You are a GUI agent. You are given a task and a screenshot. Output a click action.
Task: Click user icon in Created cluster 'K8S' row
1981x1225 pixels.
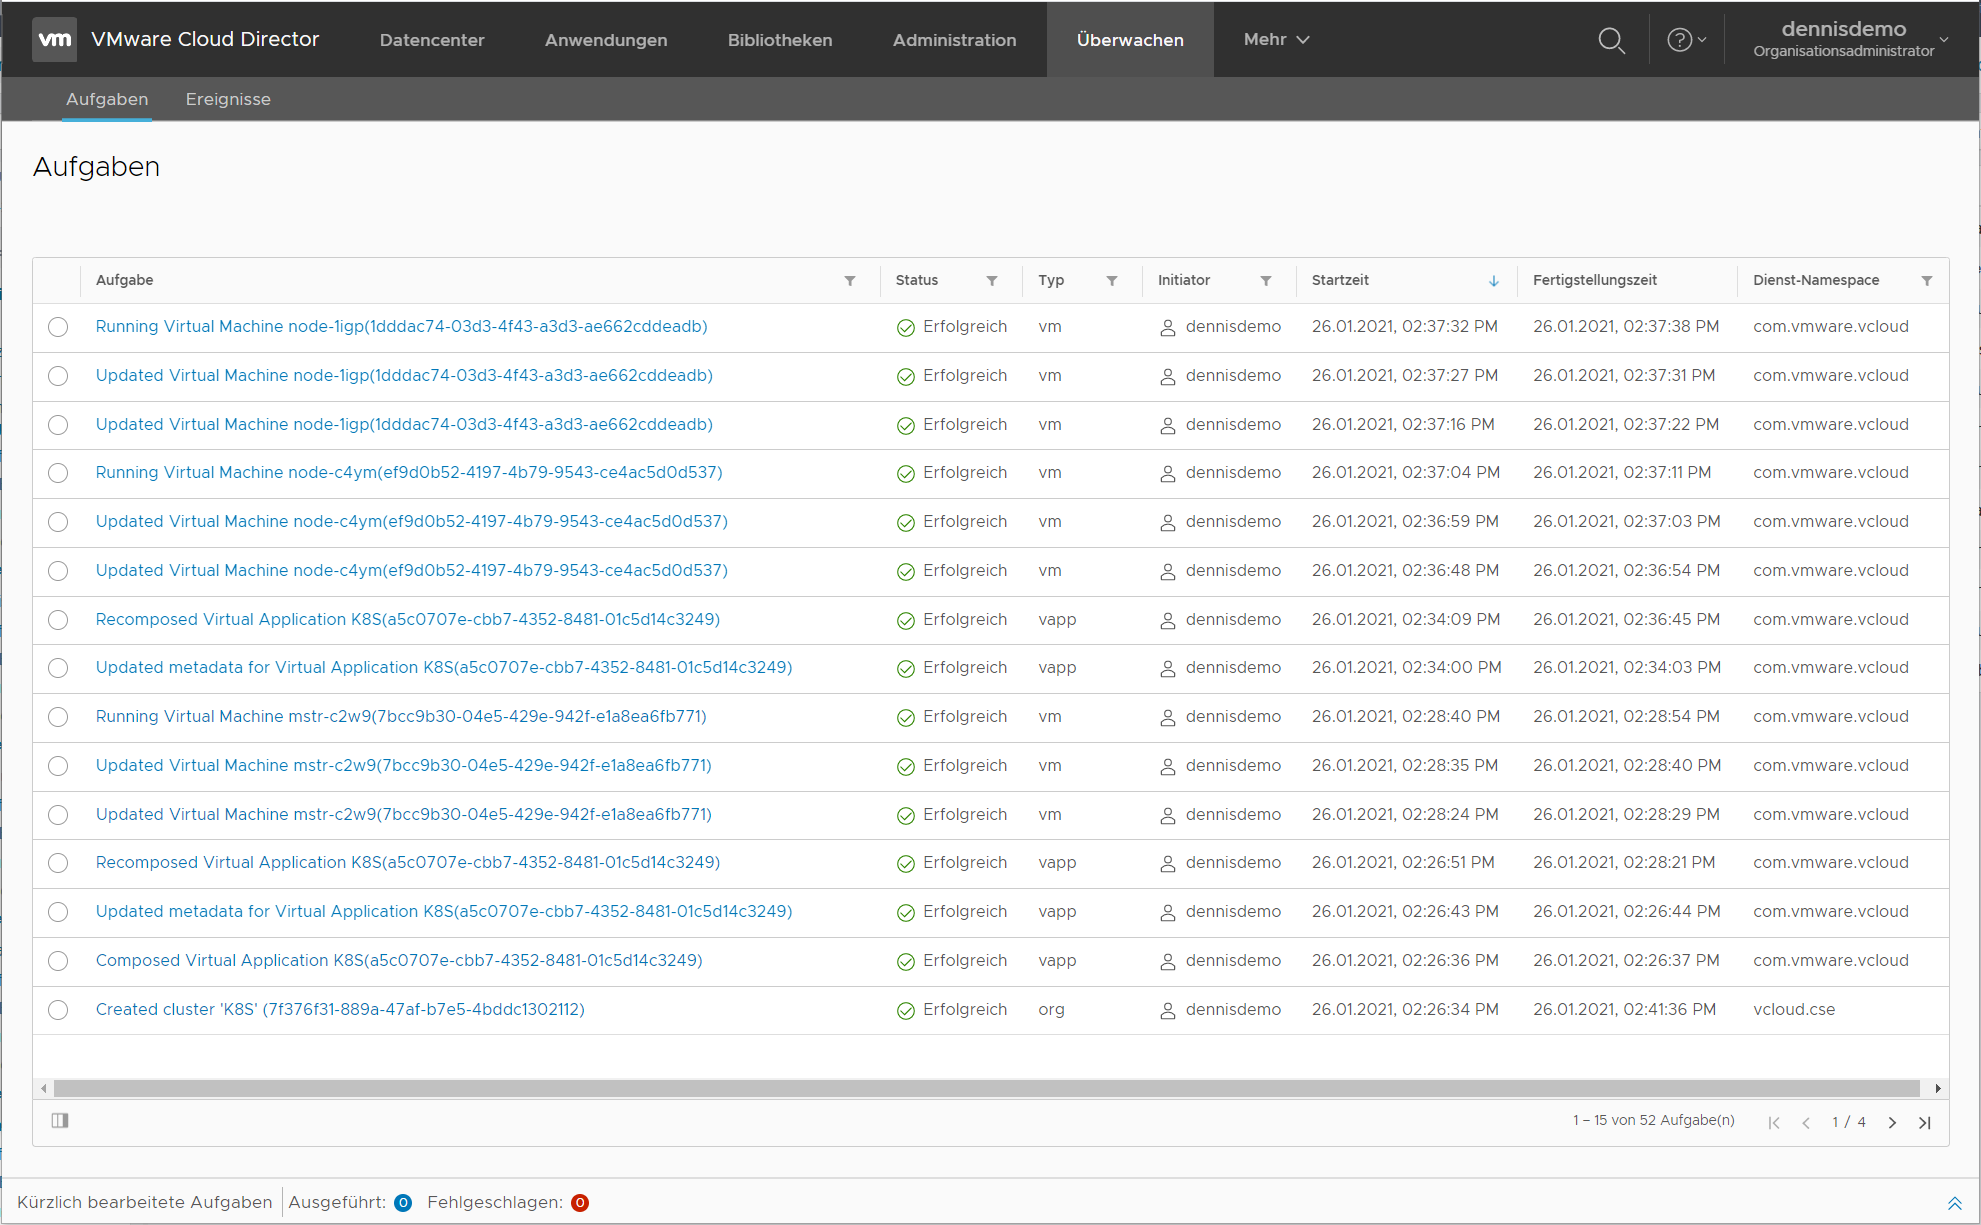pyautogui.click(x=1167, y=1011)
